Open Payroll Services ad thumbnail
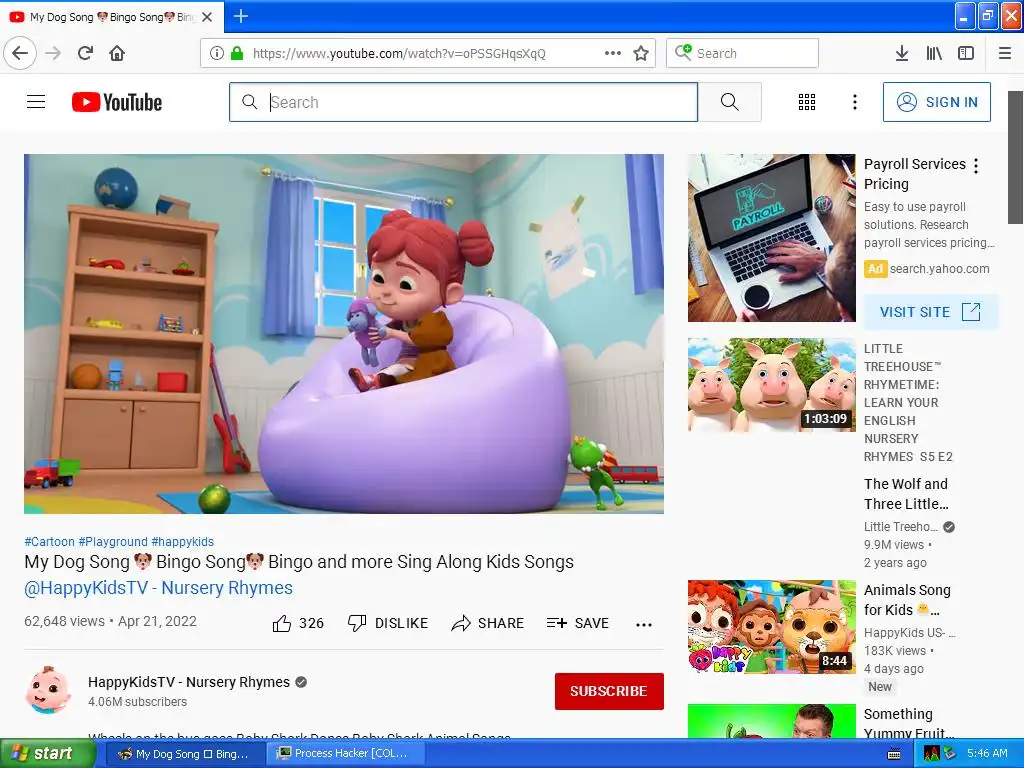 coord(771,238)
